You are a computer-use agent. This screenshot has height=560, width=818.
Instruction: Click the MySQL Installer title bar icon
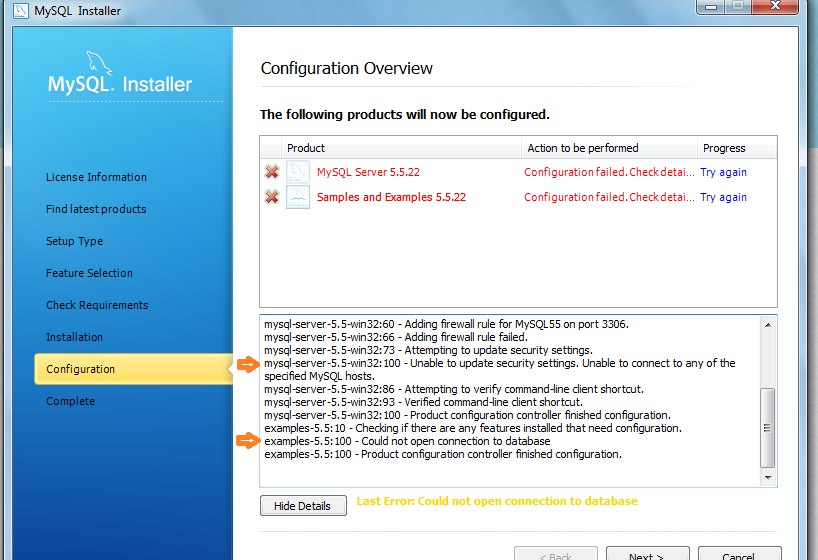[x=20, y=10]
